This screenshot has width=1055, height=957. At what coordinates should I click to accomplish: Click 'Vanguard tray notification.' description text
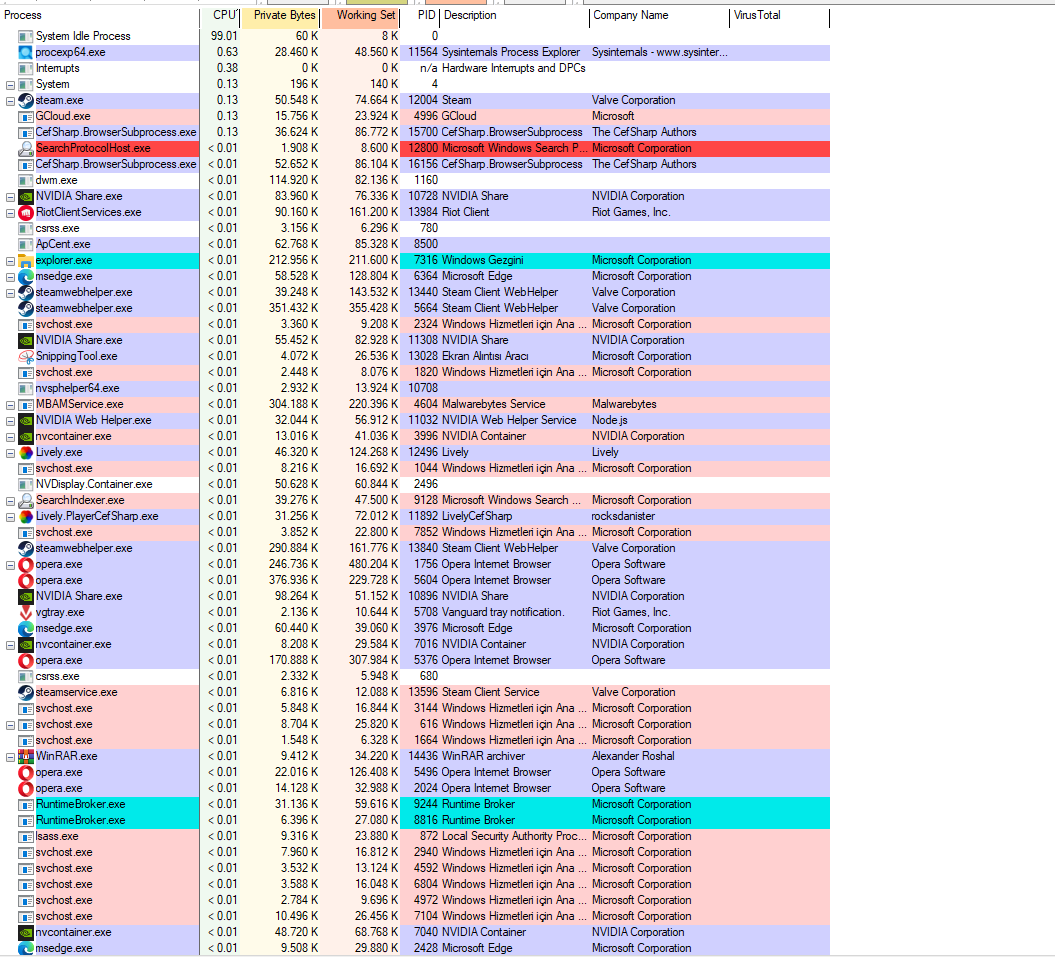click(x=503, y=612)
